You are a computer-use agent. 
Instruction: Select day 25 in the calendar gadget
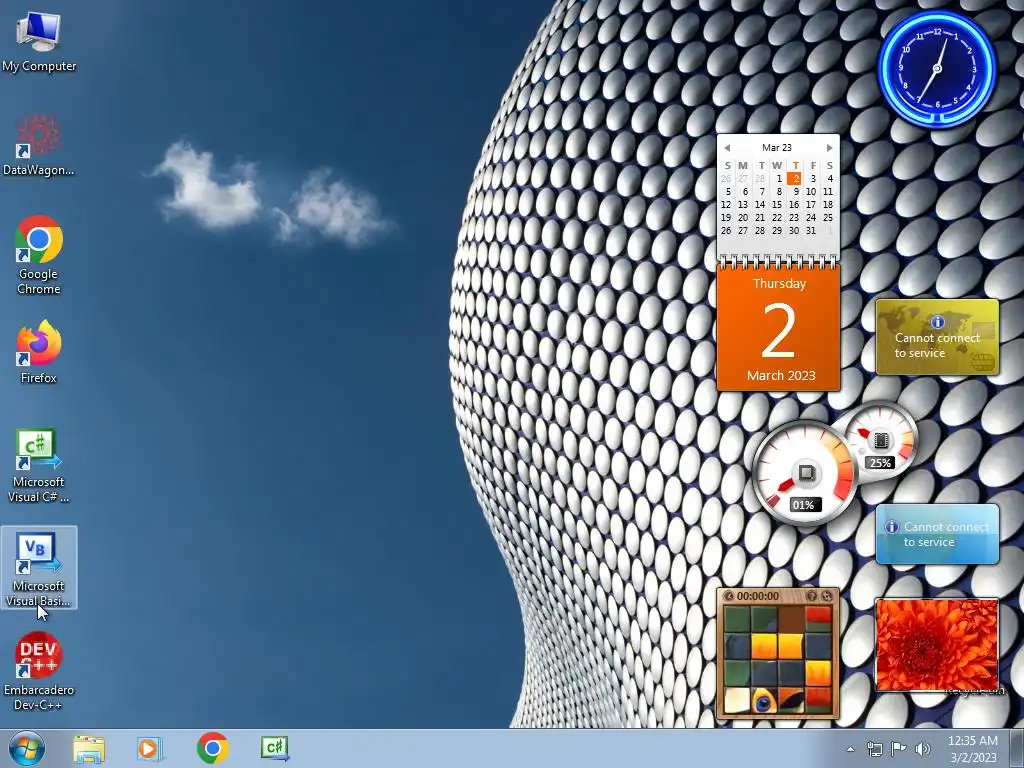(827, 217)
